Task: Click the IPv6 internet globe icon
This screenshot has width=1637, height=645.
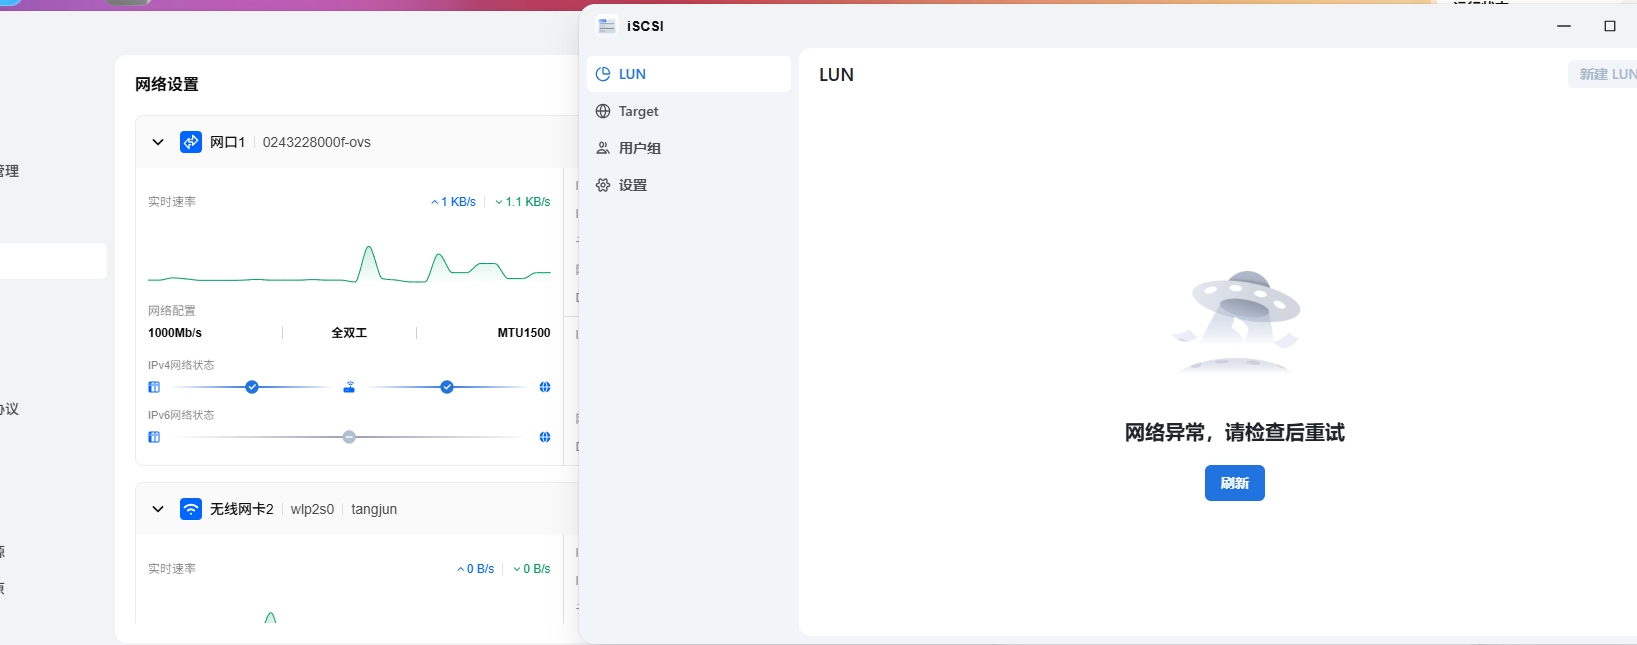Action: click(x=545, y=437)
